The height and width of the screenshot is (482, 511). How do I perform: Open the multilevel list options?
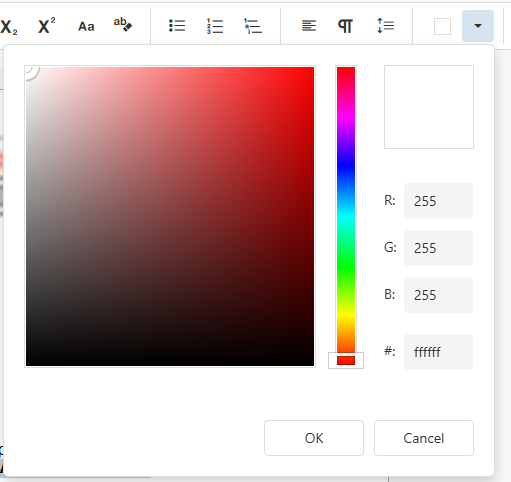pos(253,26)
